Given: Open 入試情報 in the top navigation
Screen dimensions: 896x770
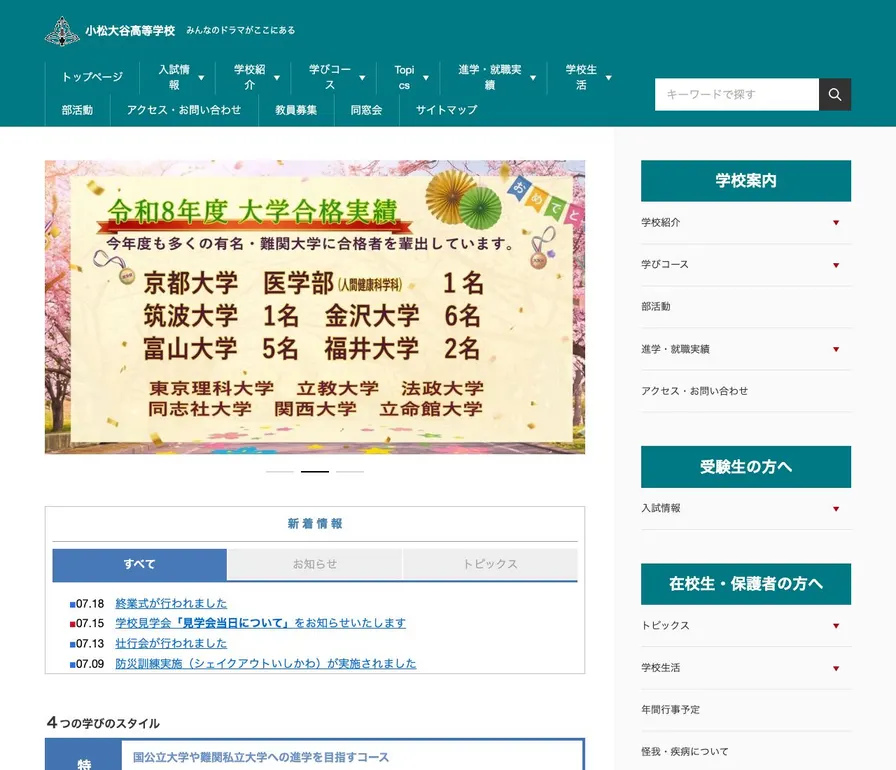Looking at the screenshot, I should pos(174,77).
